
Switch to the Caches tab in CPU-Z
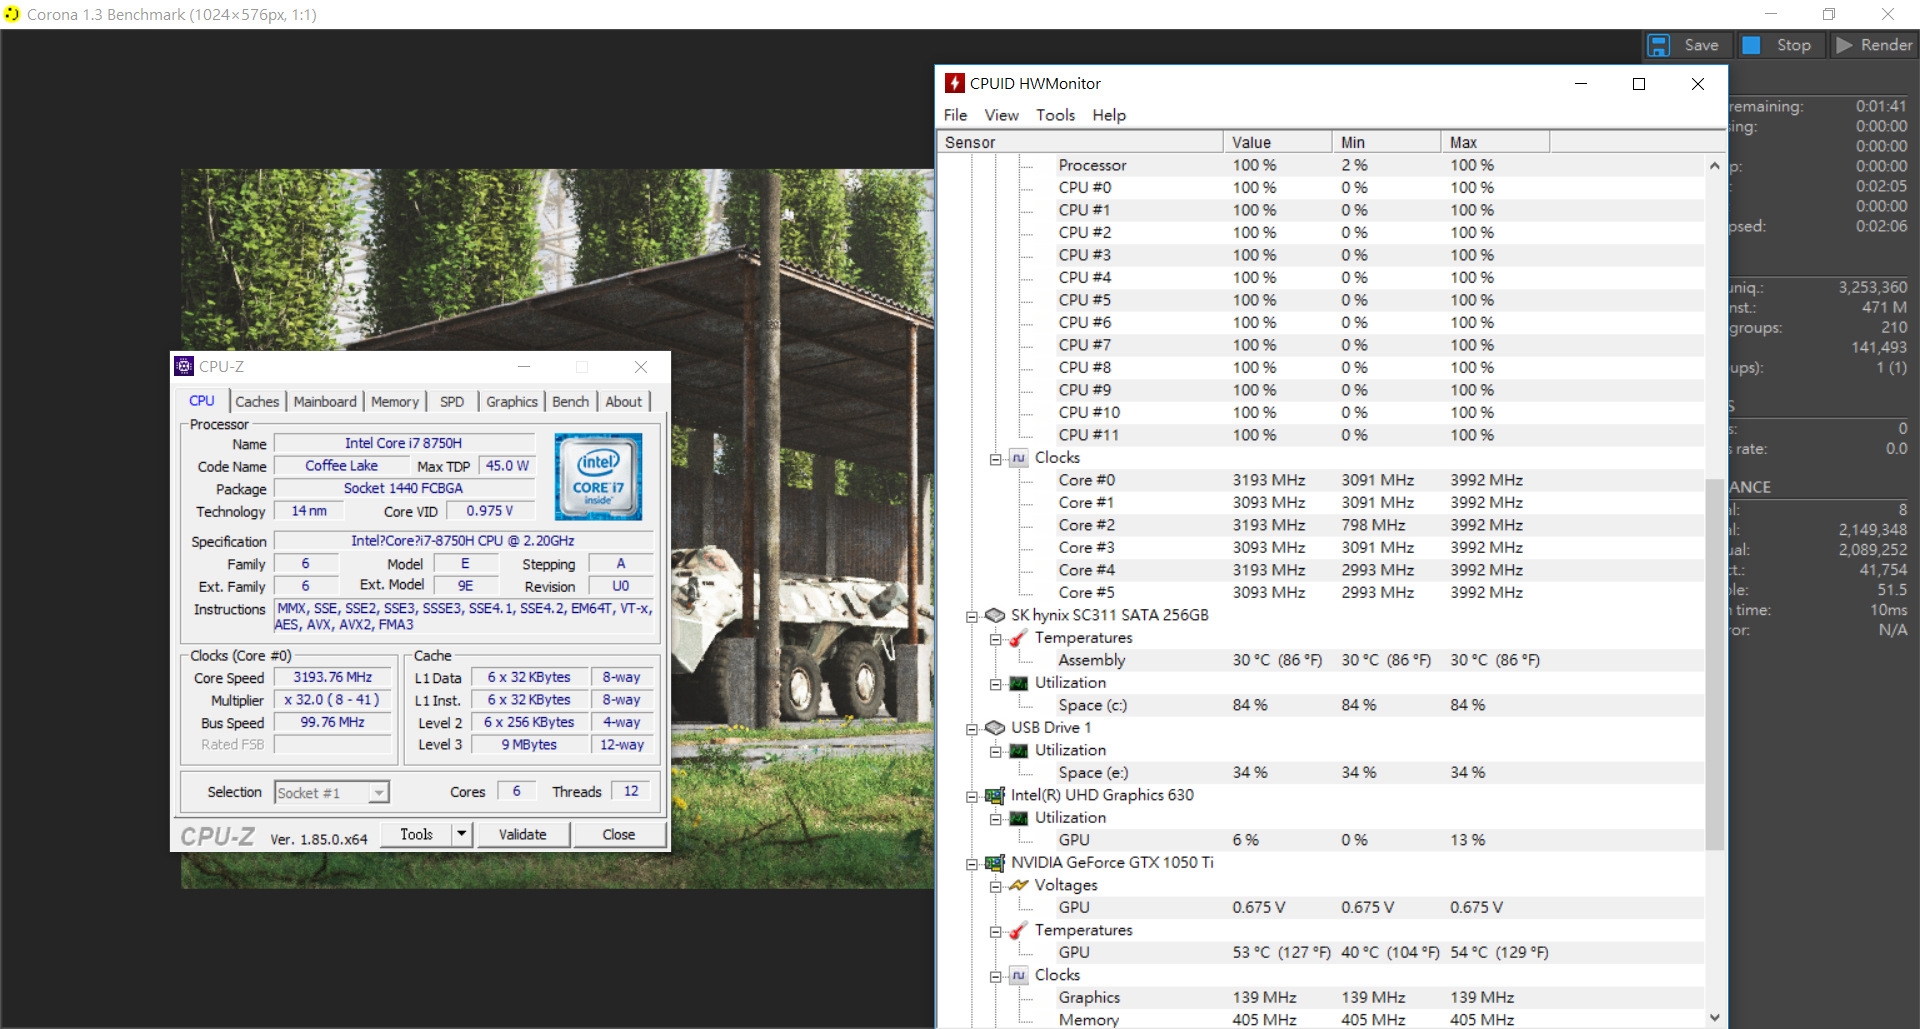(x=257, y=402)
